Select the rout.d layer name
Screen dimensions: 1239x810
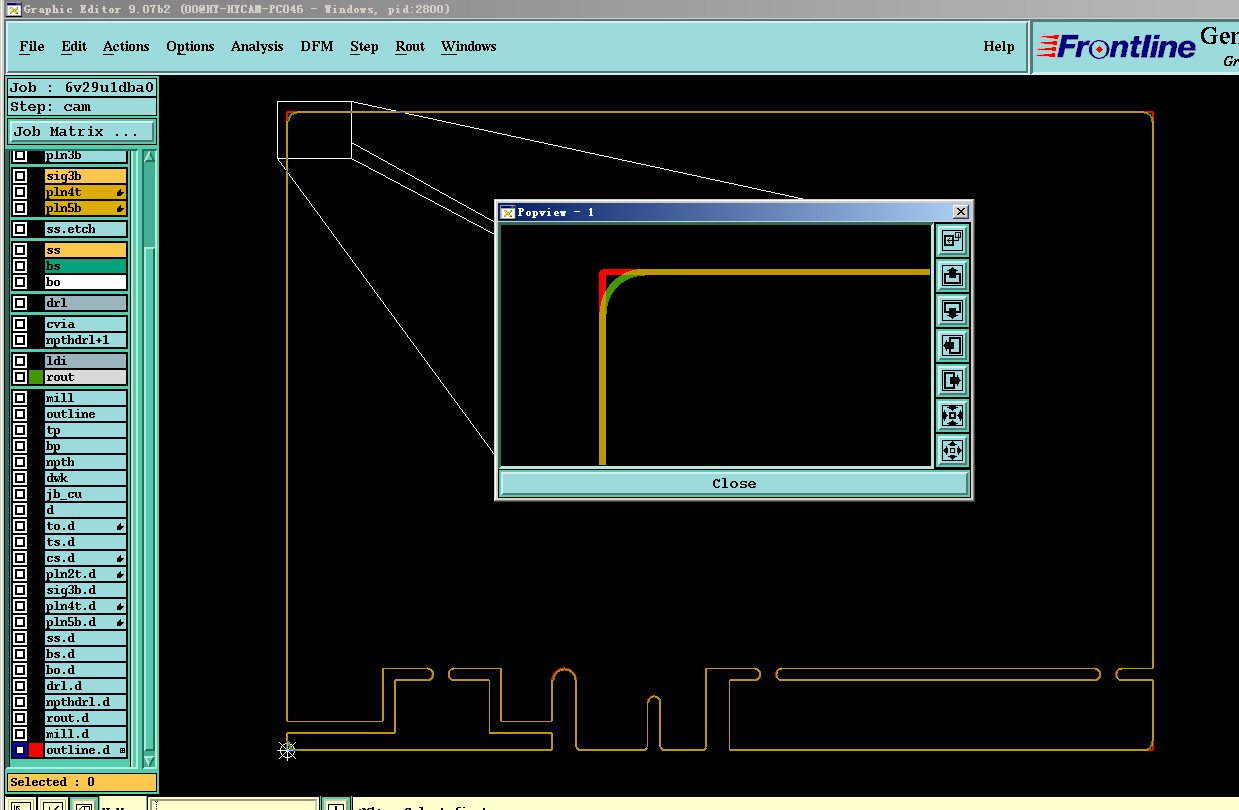pyautogui.click(x=86, y=718)
